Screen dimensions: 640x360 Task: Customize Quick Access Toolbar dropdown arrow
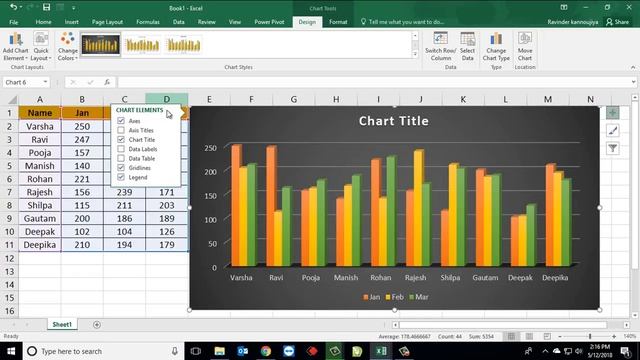point(74,8)
